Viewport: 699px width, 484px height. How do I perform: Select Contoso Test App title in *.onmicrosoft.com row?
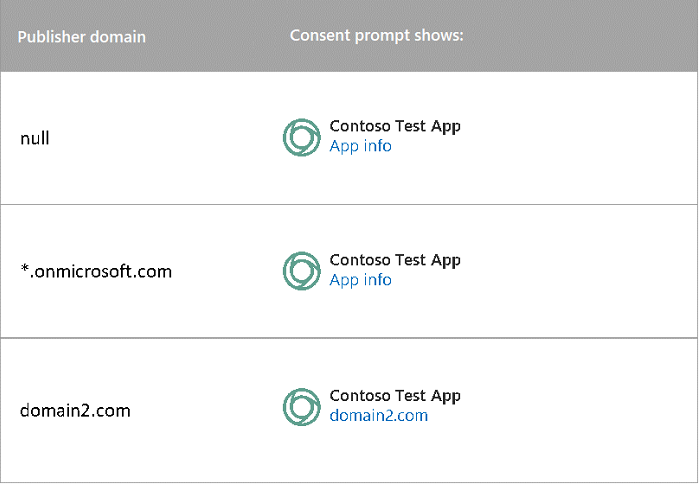coord(395,260)
